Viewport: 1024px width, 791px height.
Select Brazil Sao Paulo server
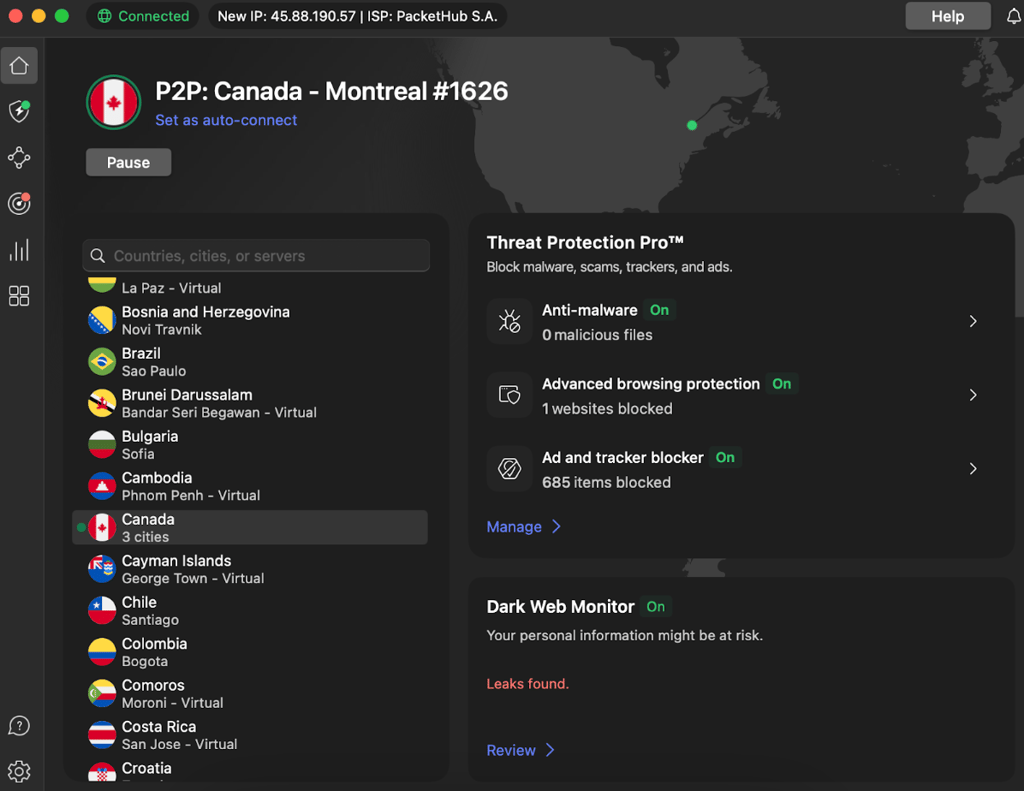point(250,362)
